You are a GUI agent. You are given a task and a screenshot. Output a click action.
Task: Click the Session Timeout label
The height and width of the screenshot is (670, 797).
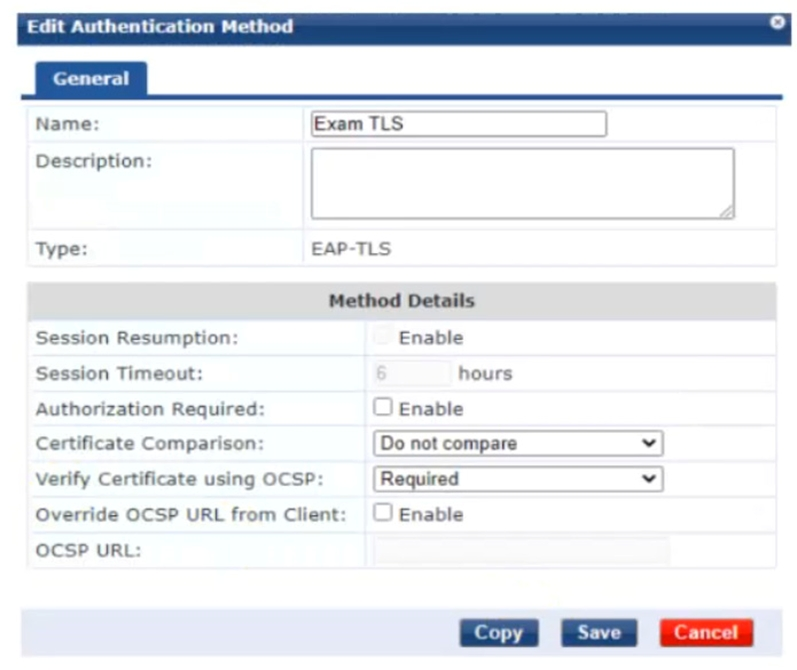[x=119, y=373]
